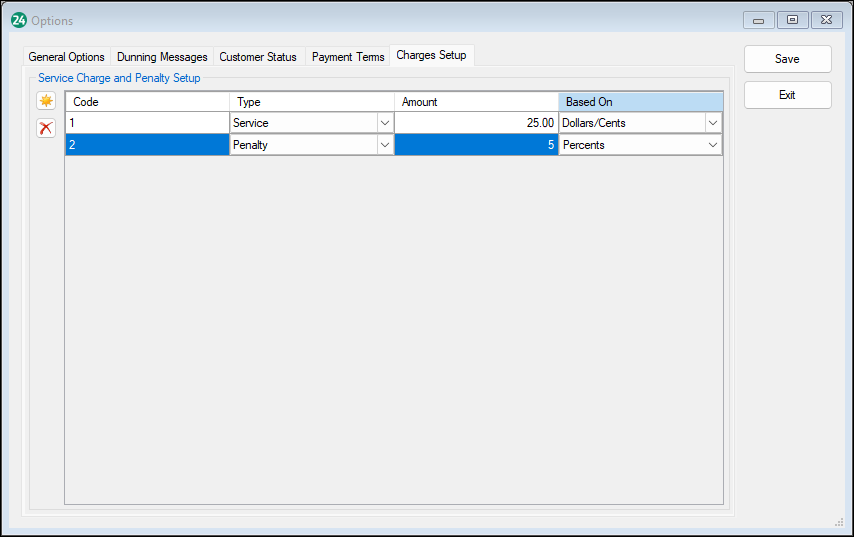Image resolution: width=854 pixels, height=537 pixels.
Task: Expand Based On dropdown showing Dollars/Cents
Action: pyautogui.click(x=712, y=123)
